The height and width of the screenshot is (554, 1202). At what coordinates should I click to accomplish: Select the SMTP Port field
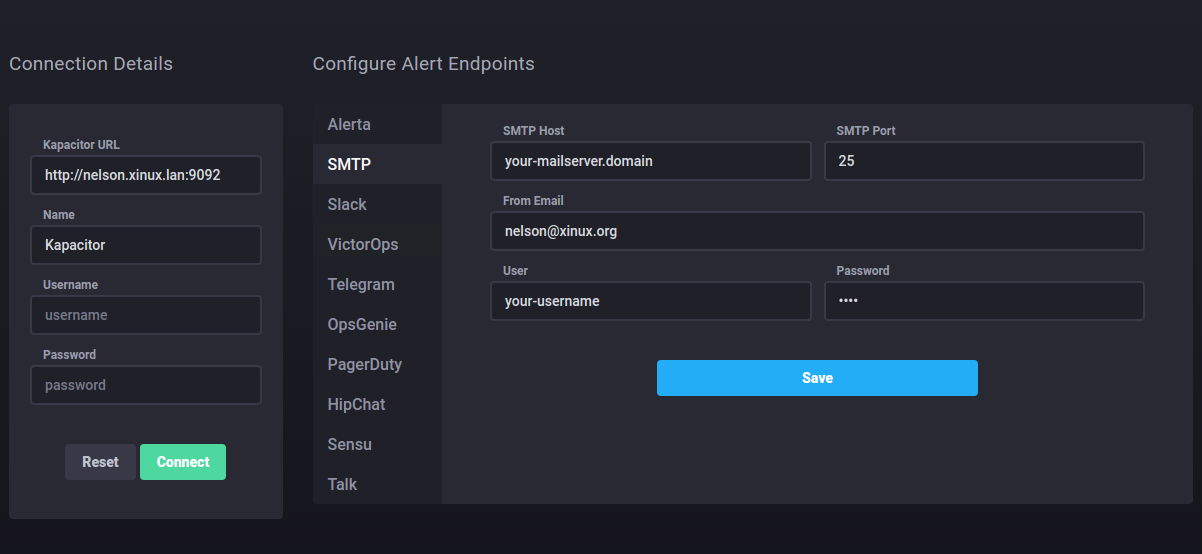(x=983, y=161)
